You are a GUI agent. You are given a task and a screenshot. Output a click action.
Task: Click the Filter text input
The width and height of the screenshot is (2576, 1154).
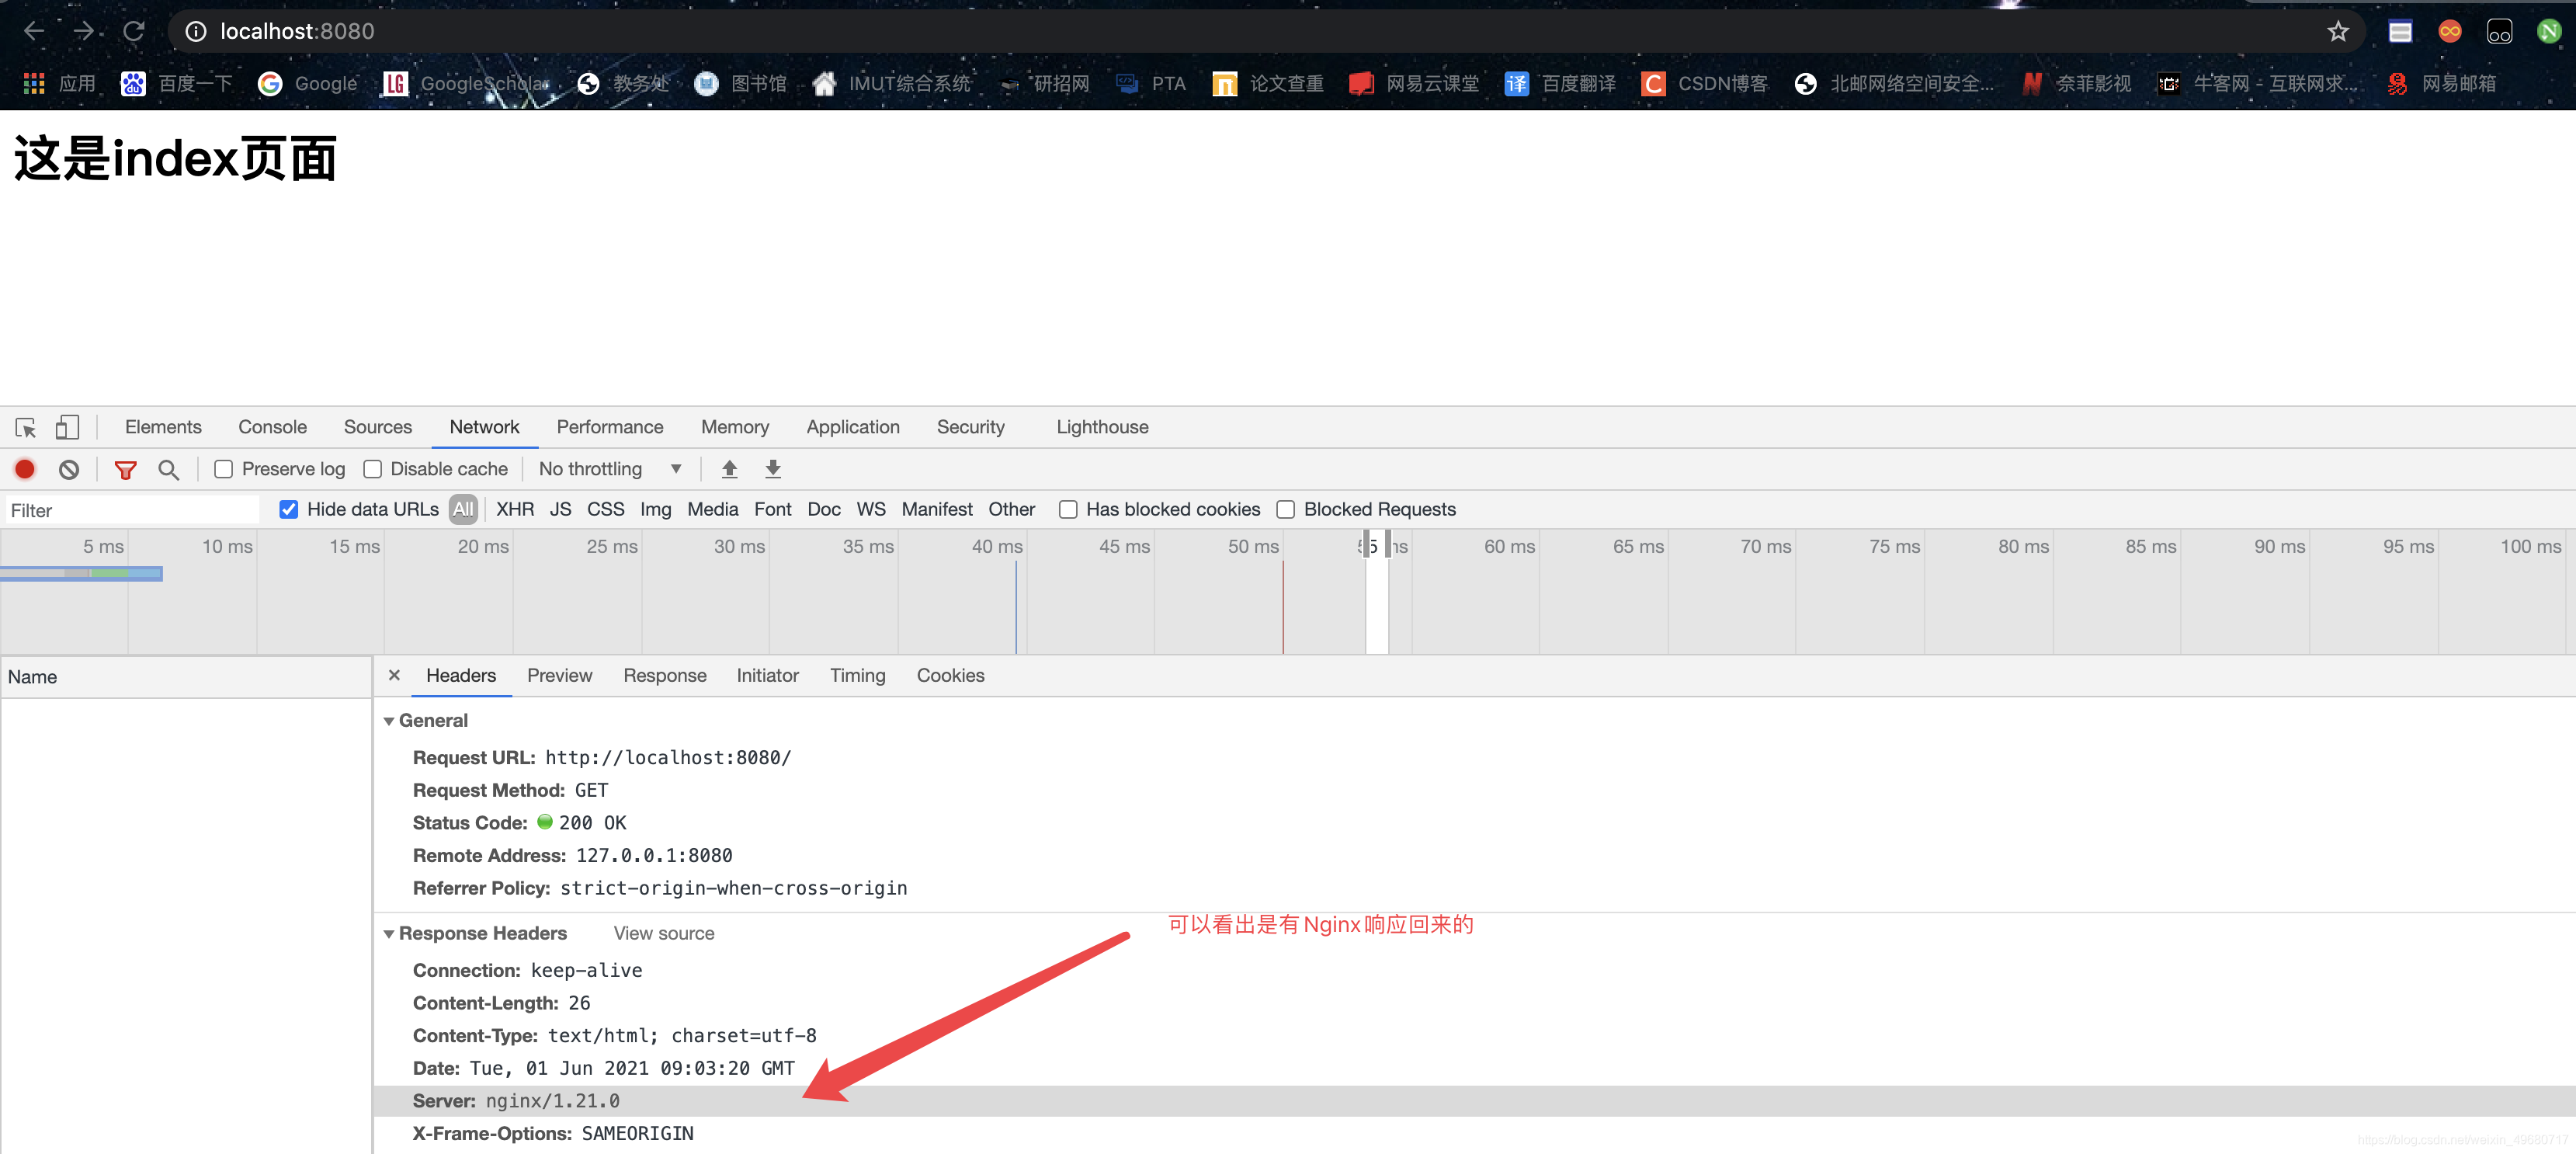click(x=130, y=511)
